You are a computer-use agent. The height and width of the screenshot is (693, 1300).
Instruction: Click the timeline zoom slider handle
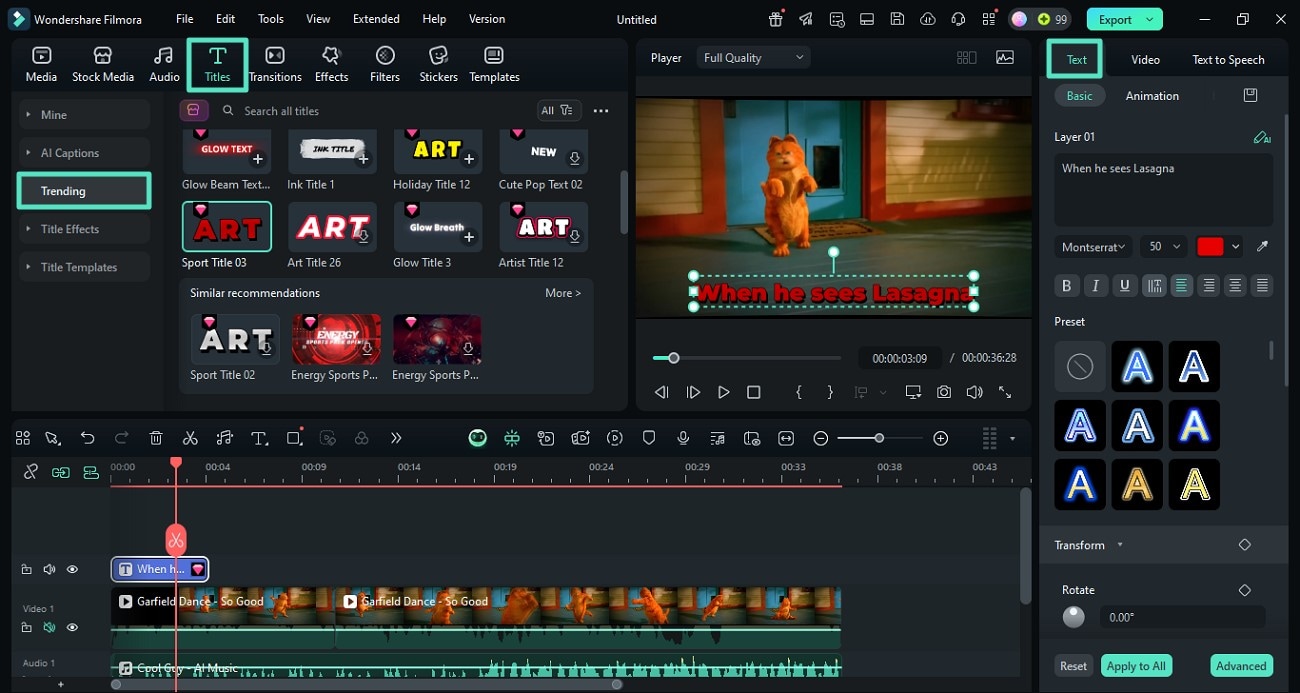pos(879,438)
